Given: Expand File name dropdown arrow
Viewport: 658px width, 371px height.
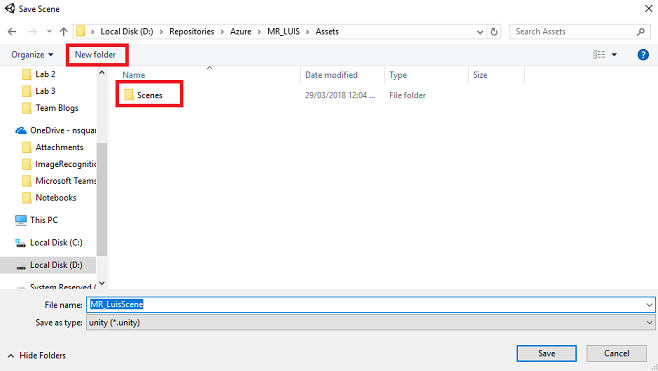Looking at the screenshot, I should [649, 305].
